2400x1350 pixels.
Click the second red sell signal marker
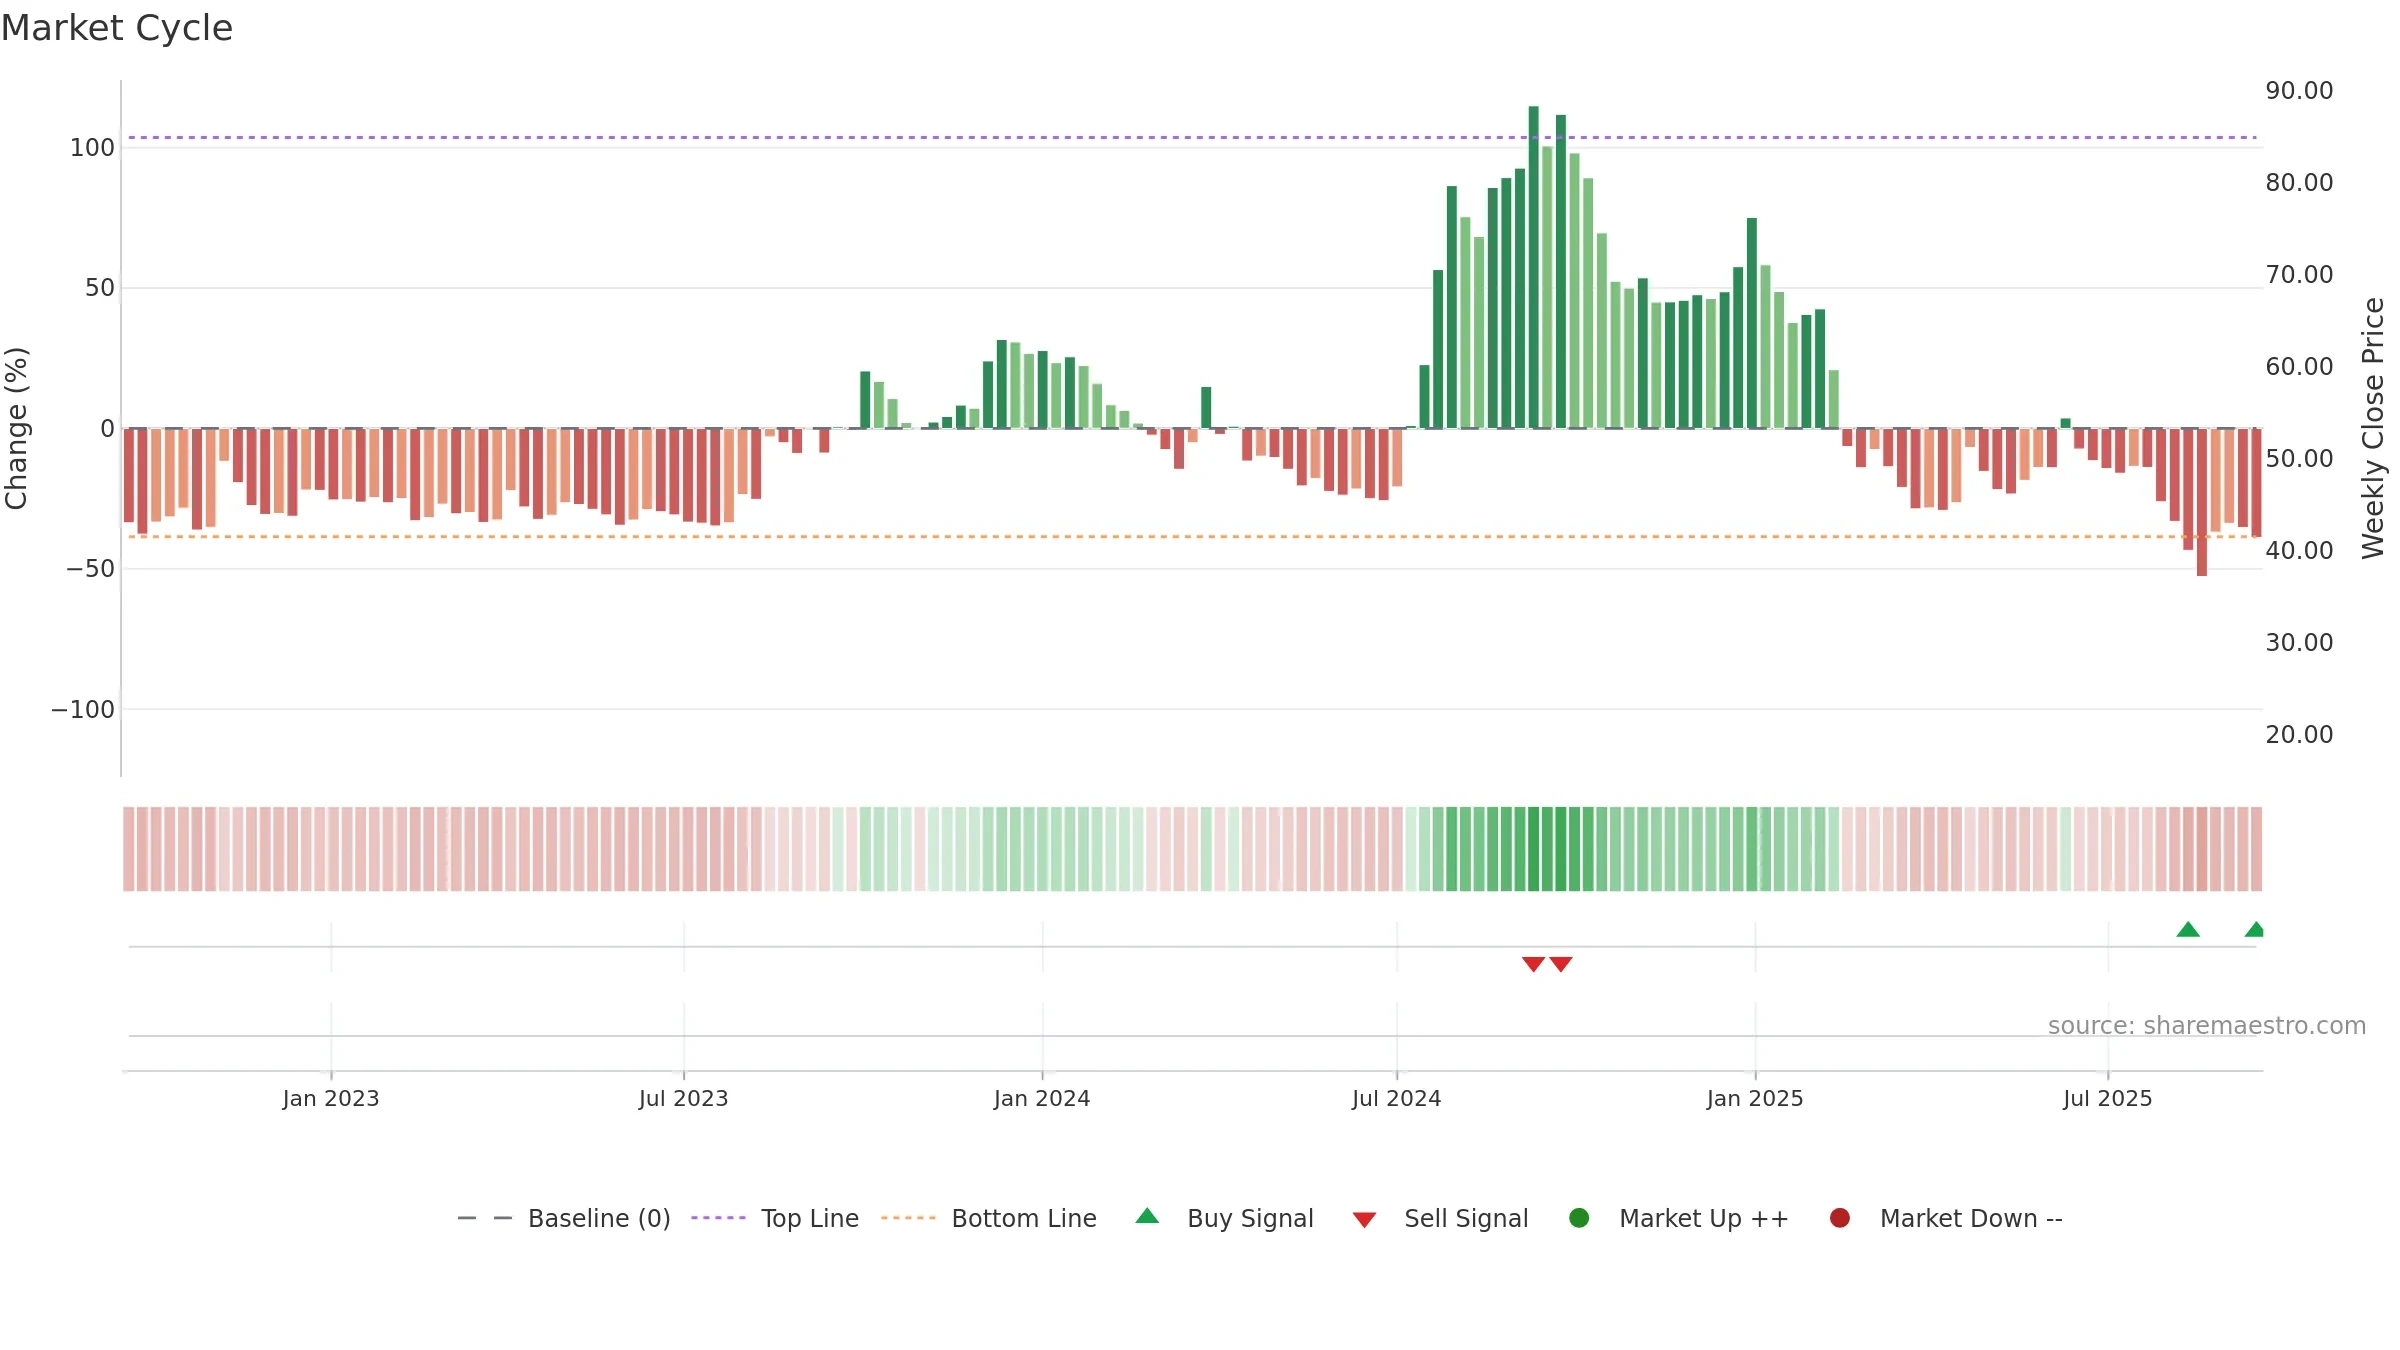click(1561, 964)
